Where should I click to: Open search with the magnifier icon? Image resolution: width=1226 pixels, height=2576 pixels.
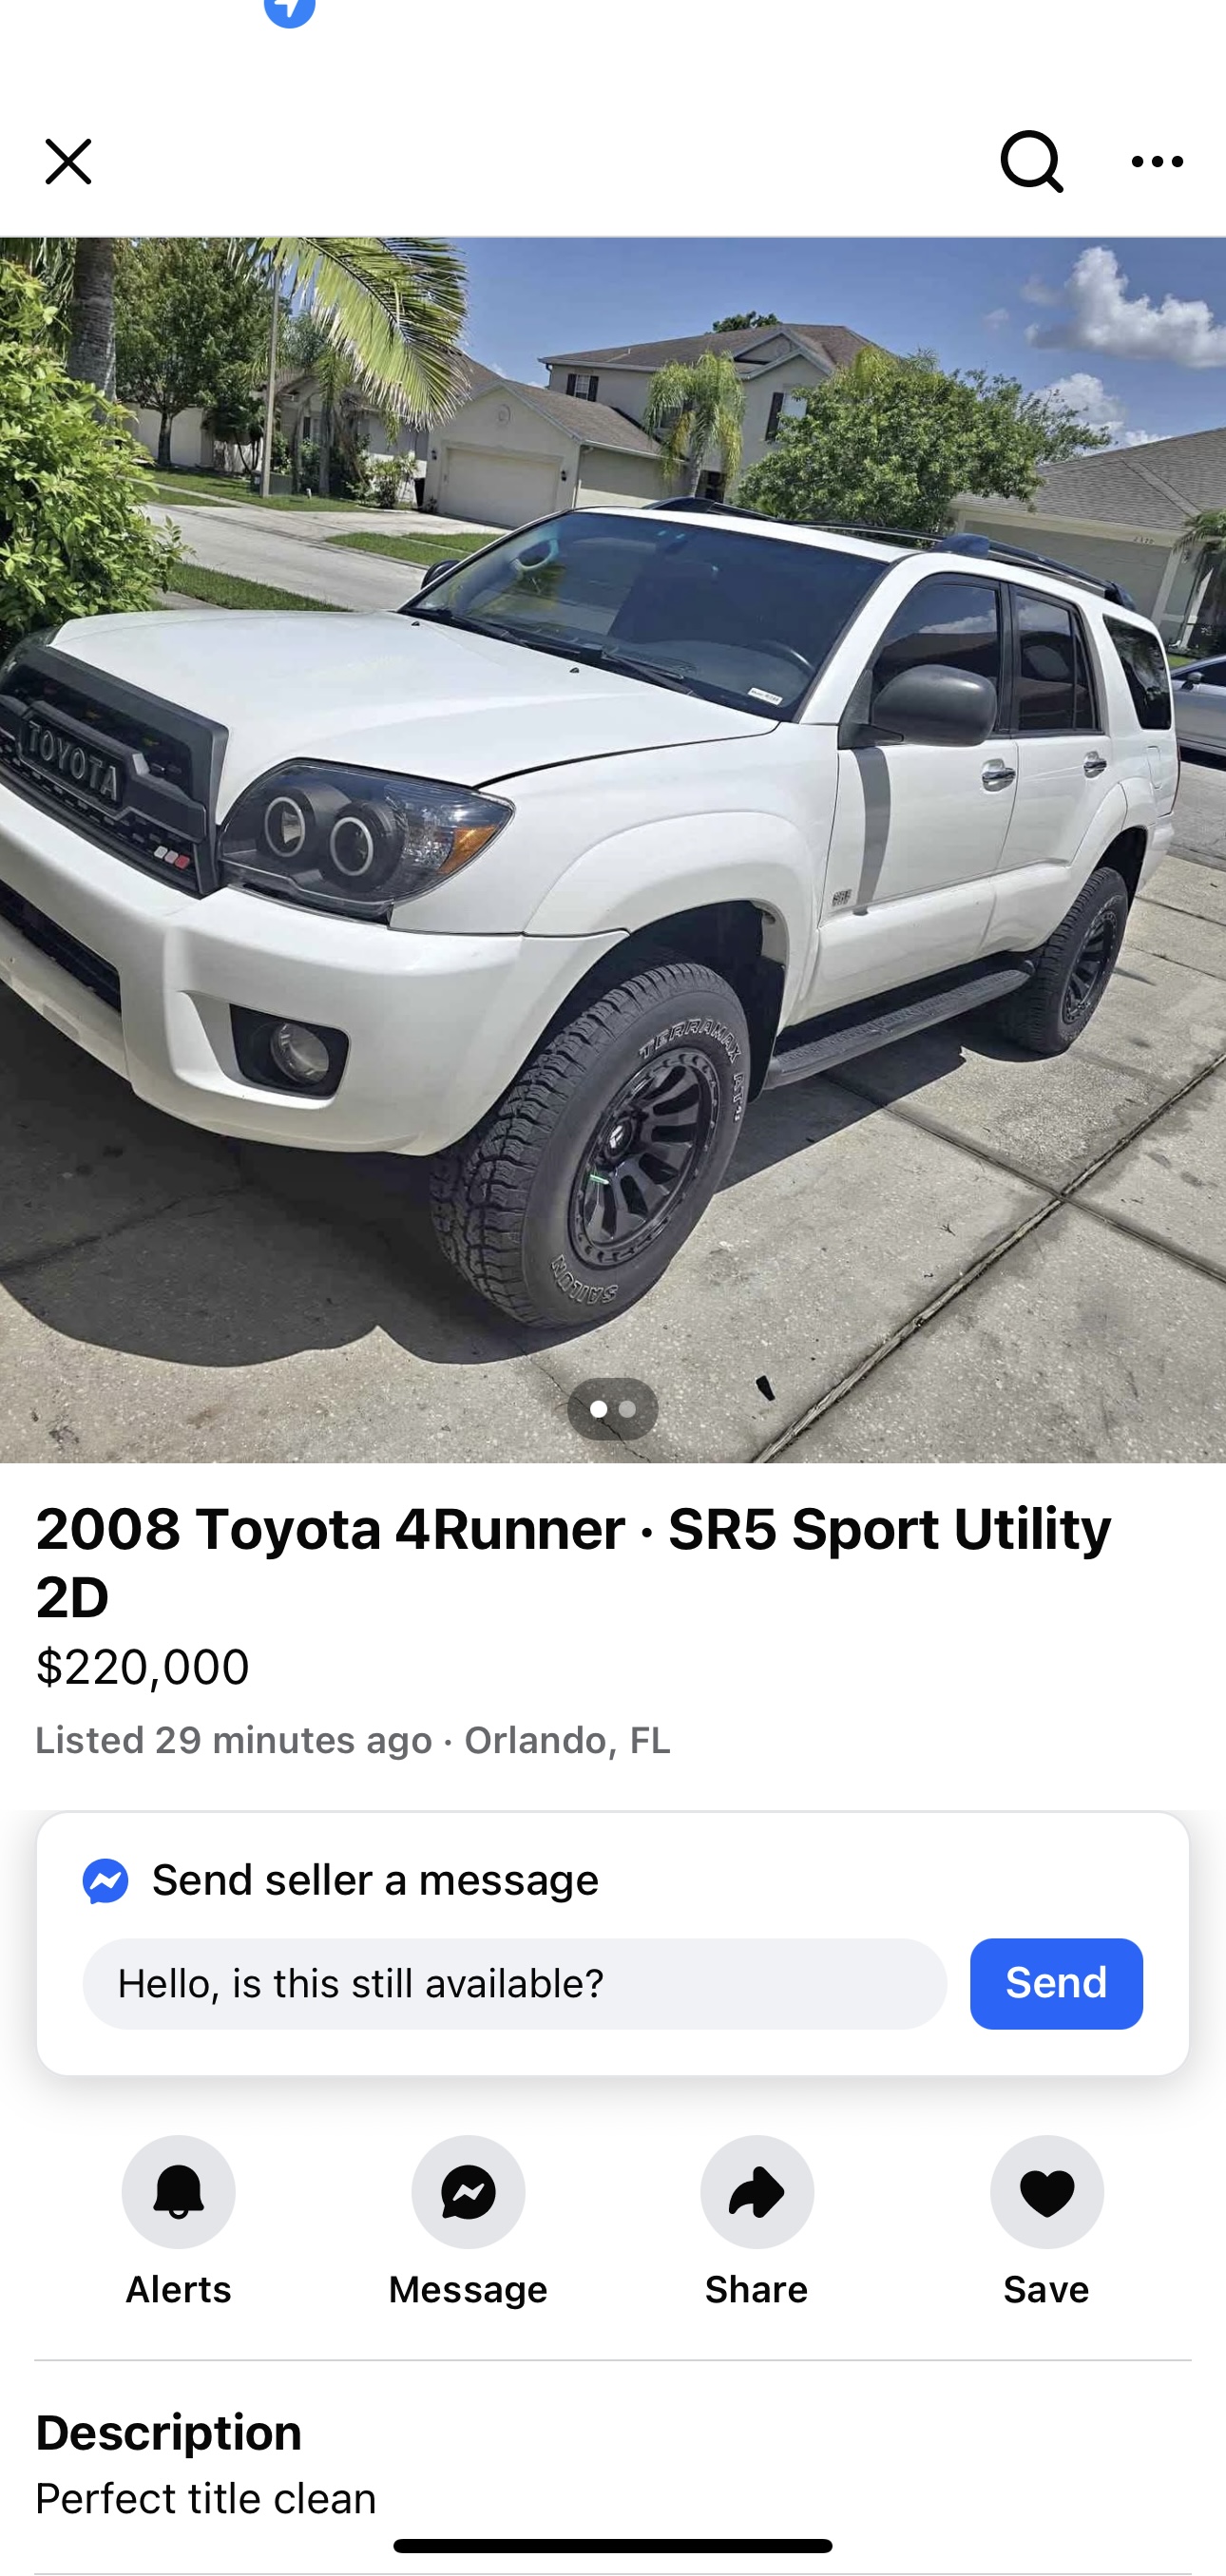pos(1031,161)
